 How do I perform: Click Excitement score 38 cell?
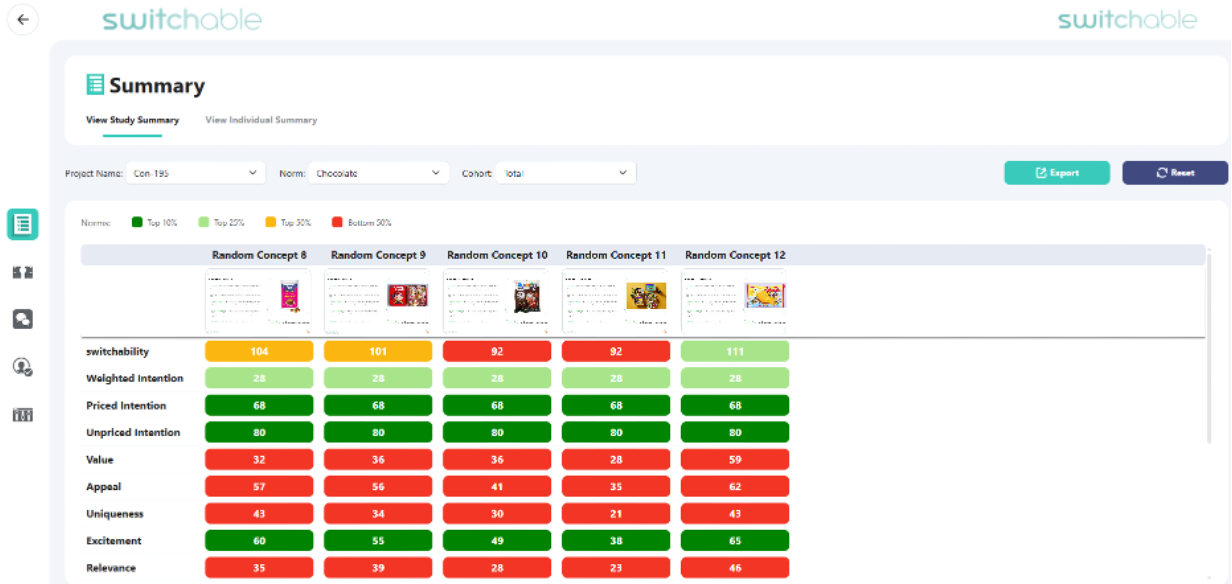[616, 541]
